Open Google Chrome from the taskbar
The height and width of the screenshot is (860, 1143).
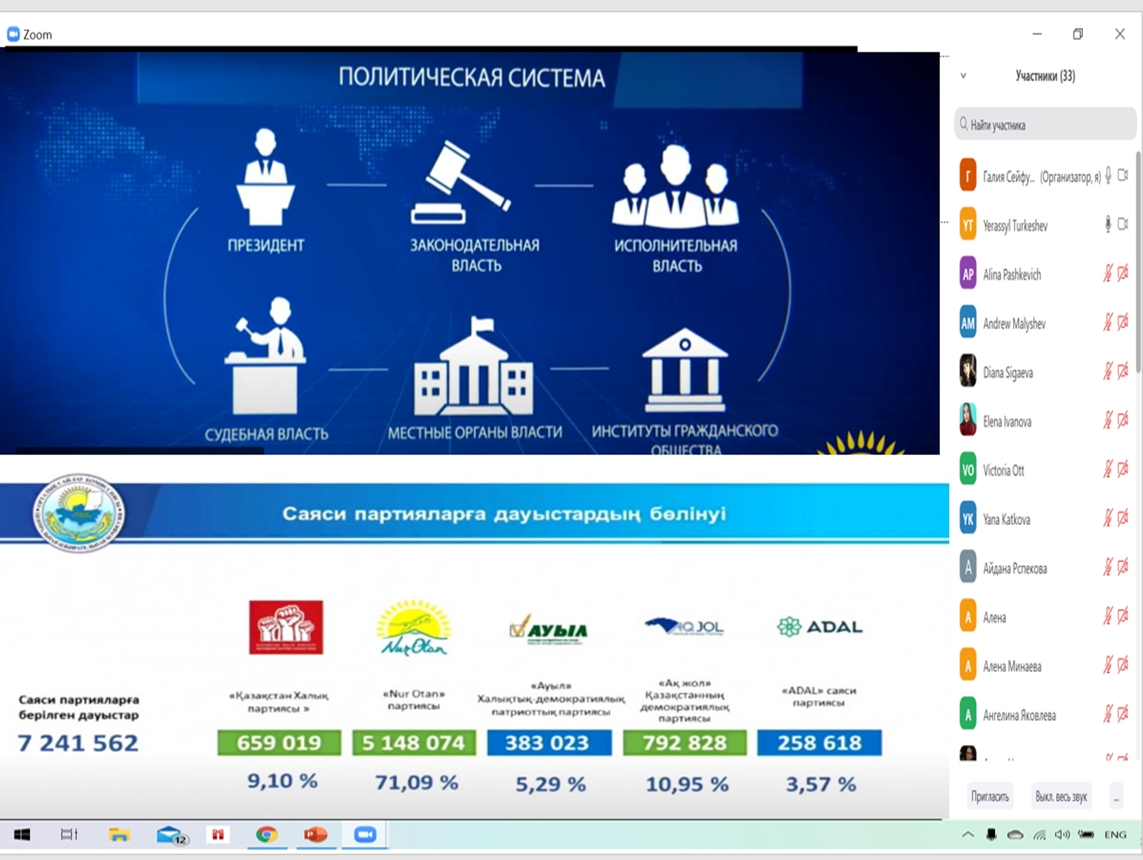tap(266, 834)
